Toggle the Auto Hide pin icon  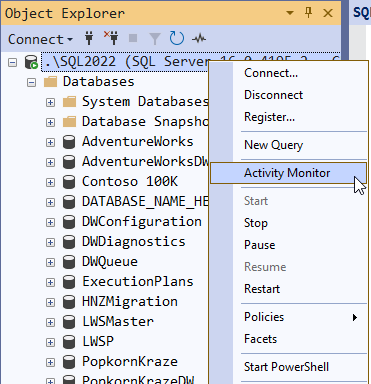tap(309, 13)
